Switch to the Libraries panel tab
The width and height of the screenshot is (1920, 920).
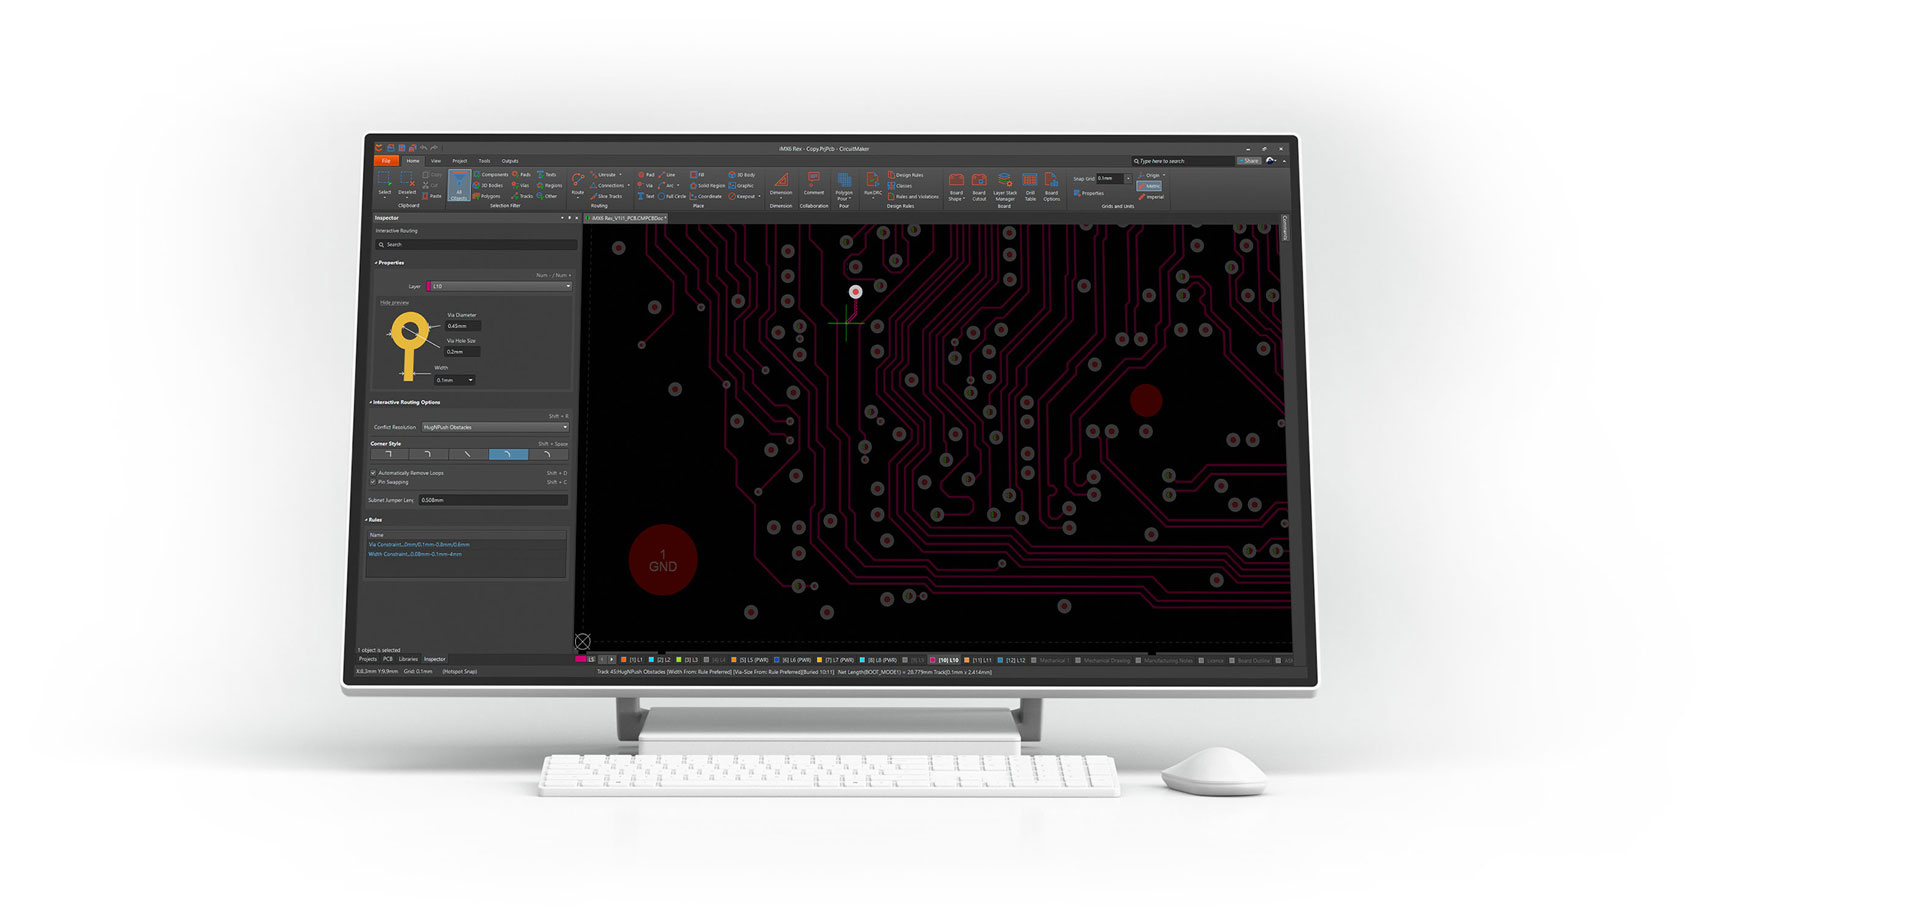(x=408, y=659)
